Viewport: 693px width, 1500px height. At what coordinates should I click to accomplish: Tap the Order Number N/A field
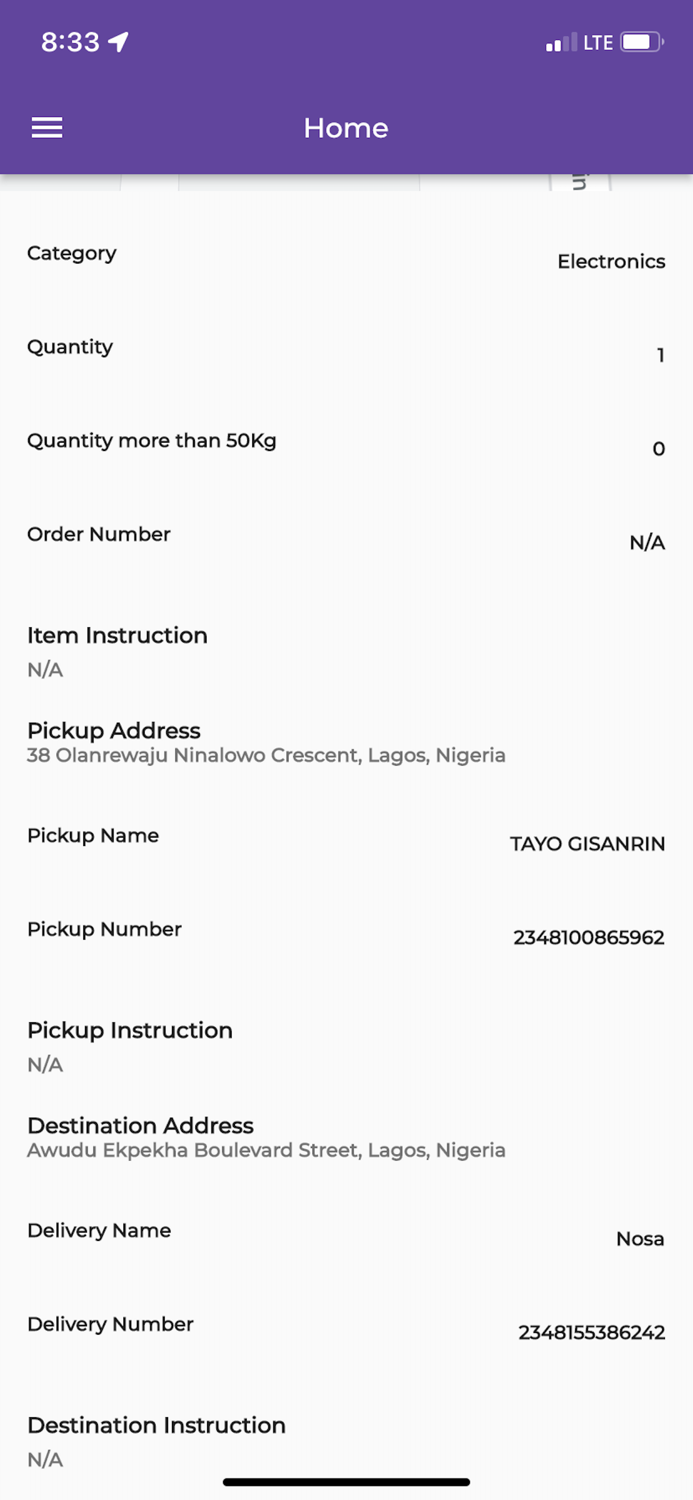click(646, 542)
